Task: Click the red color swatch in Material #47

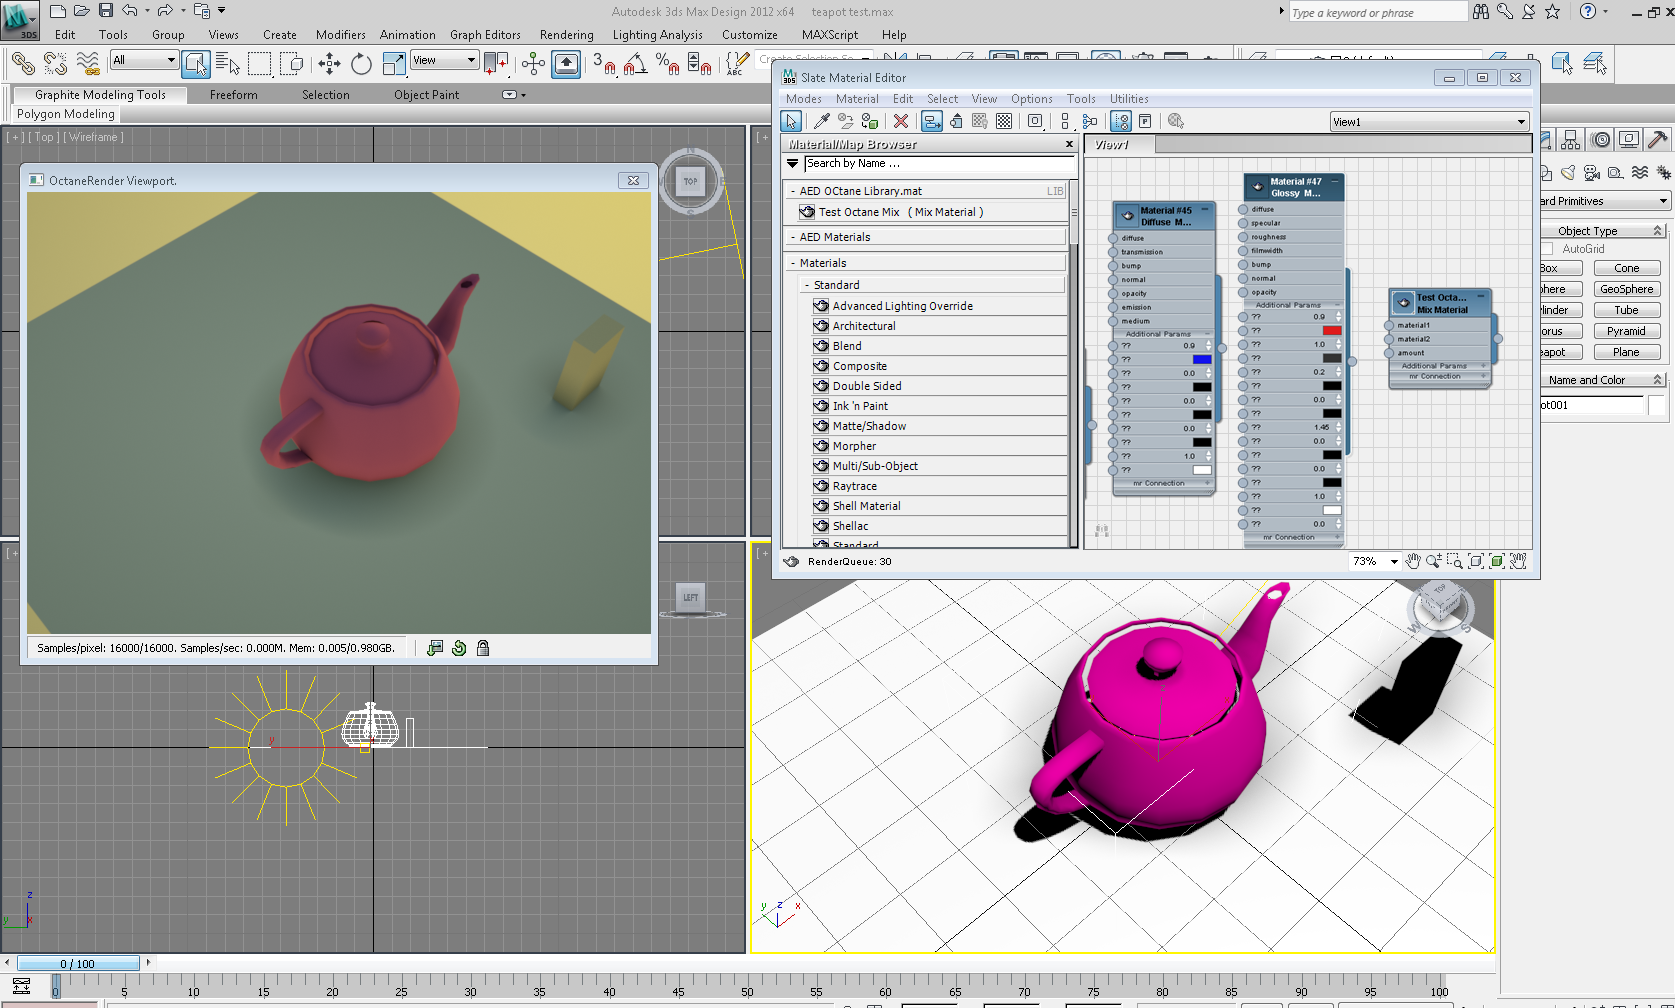Action: pos(1332,330)
